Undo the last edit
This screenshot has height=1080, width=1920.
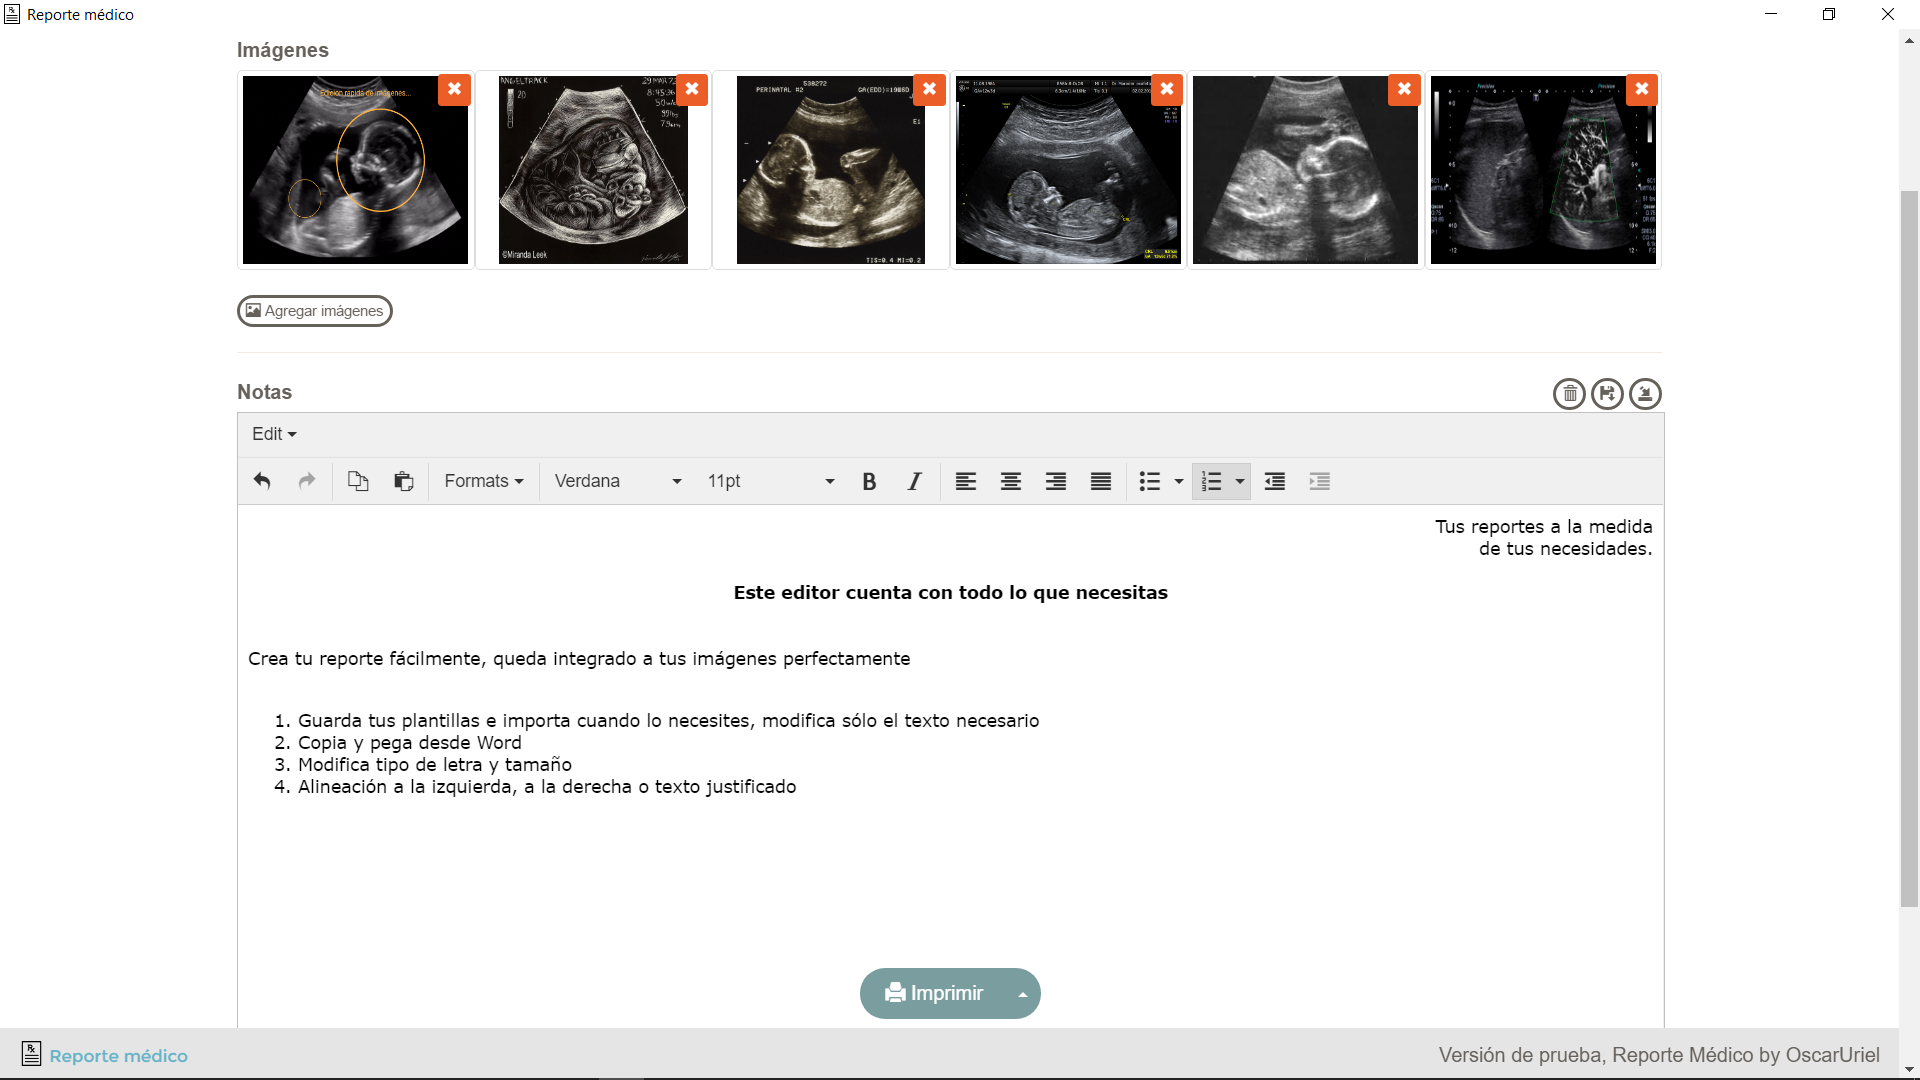pos(262,481)
